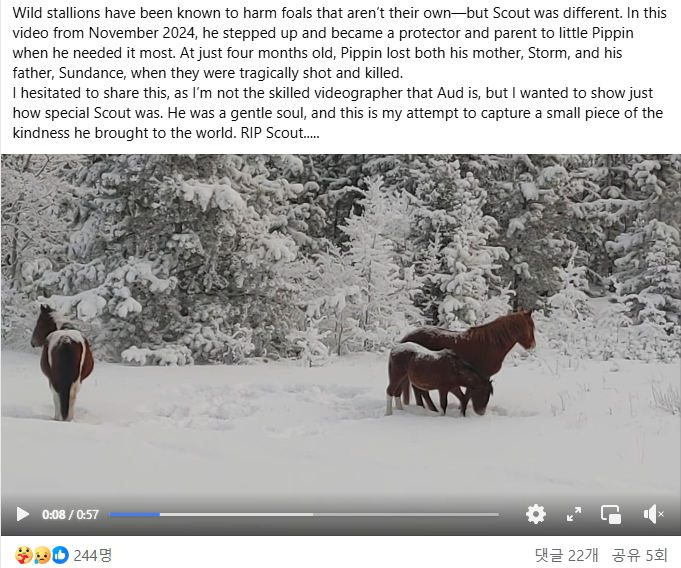The image size is (681, 568).
Task: Seek along the video progress bar
Action: 304,515
